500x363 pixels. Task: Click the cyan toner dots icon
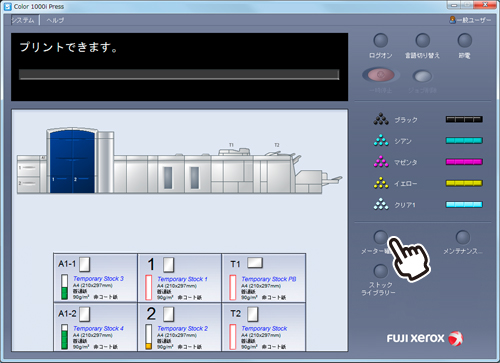(x=381, y=141)
